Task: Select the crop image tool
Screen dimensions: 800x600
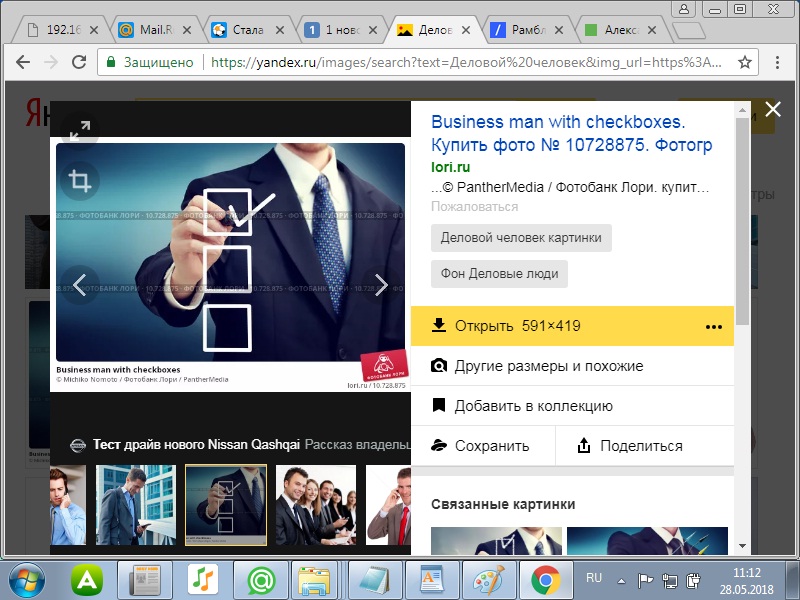Action: click(80, 181)
